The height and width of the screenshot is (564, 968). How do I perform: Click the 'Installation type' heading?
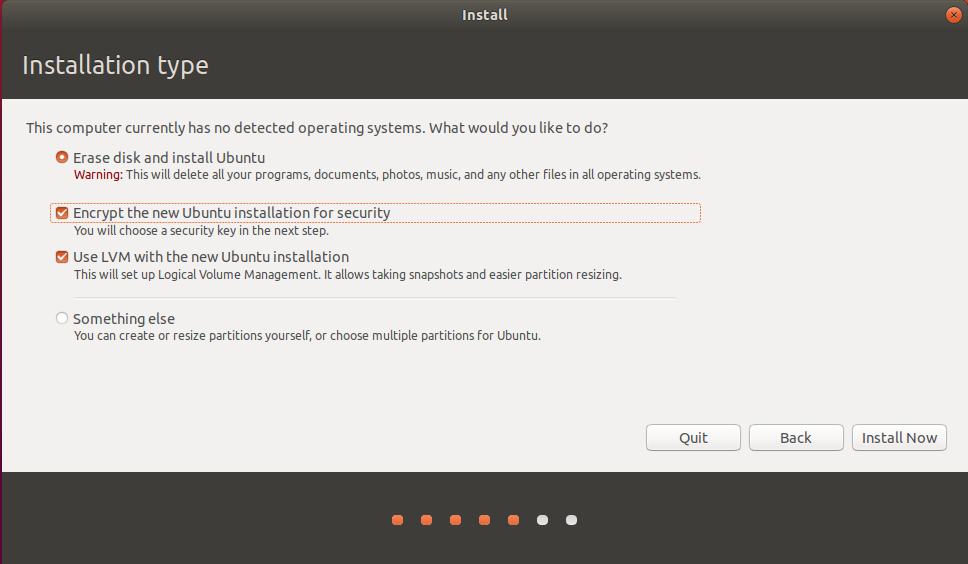(x=115, y=65)
